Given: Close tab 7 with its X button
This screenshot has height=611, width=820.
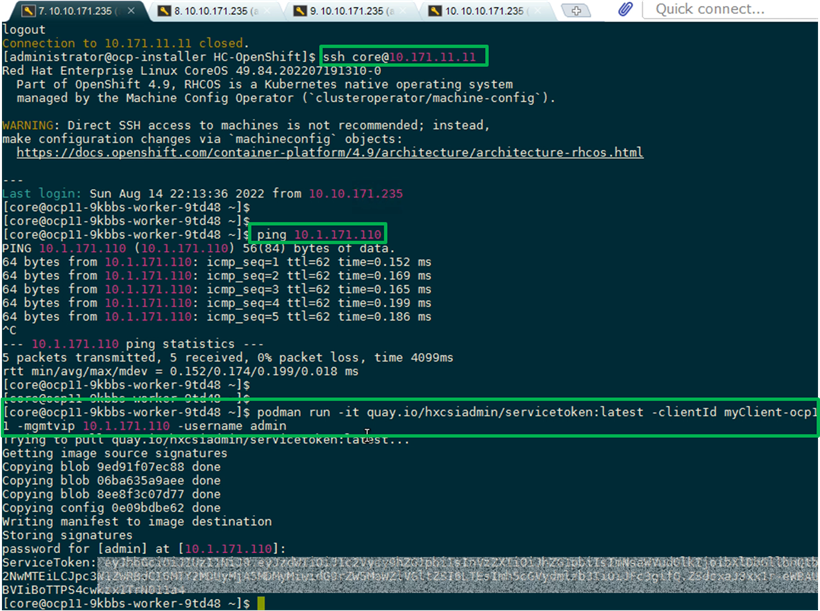Looking at the screenshot, I should [x=131, y=10].
